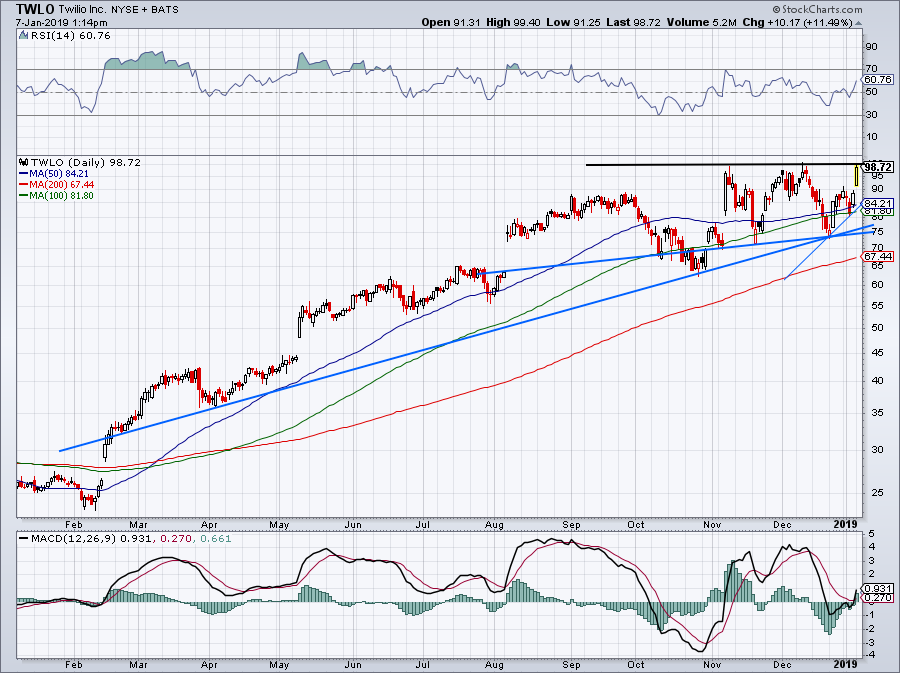Click the 84.21 MA(50) price tag
The height and width of the screenshot is (673, 900).
point(878,204)
